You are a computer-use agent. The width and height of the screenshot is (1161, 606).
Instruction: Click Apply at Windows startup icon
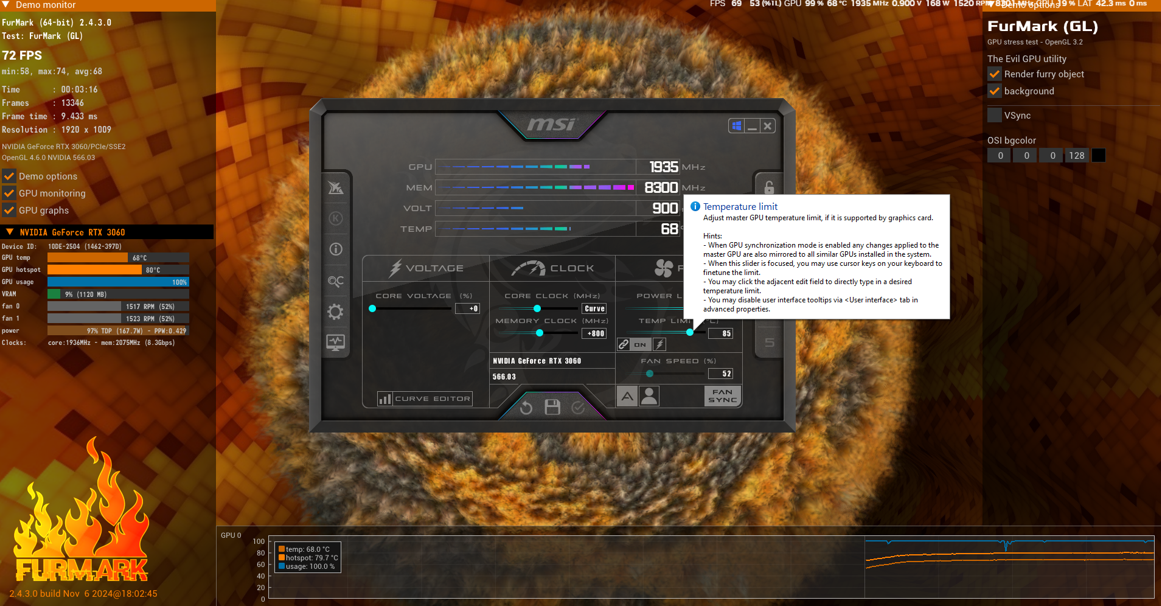click(737, 126)
